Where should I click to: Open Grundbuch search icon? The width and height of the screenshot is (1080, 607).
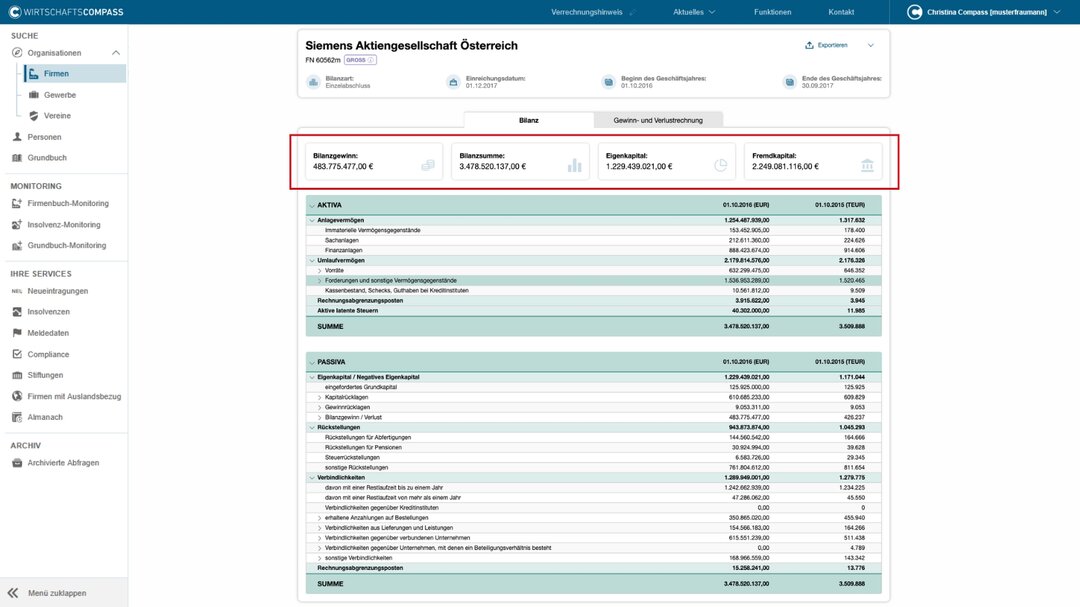point(17,158)
